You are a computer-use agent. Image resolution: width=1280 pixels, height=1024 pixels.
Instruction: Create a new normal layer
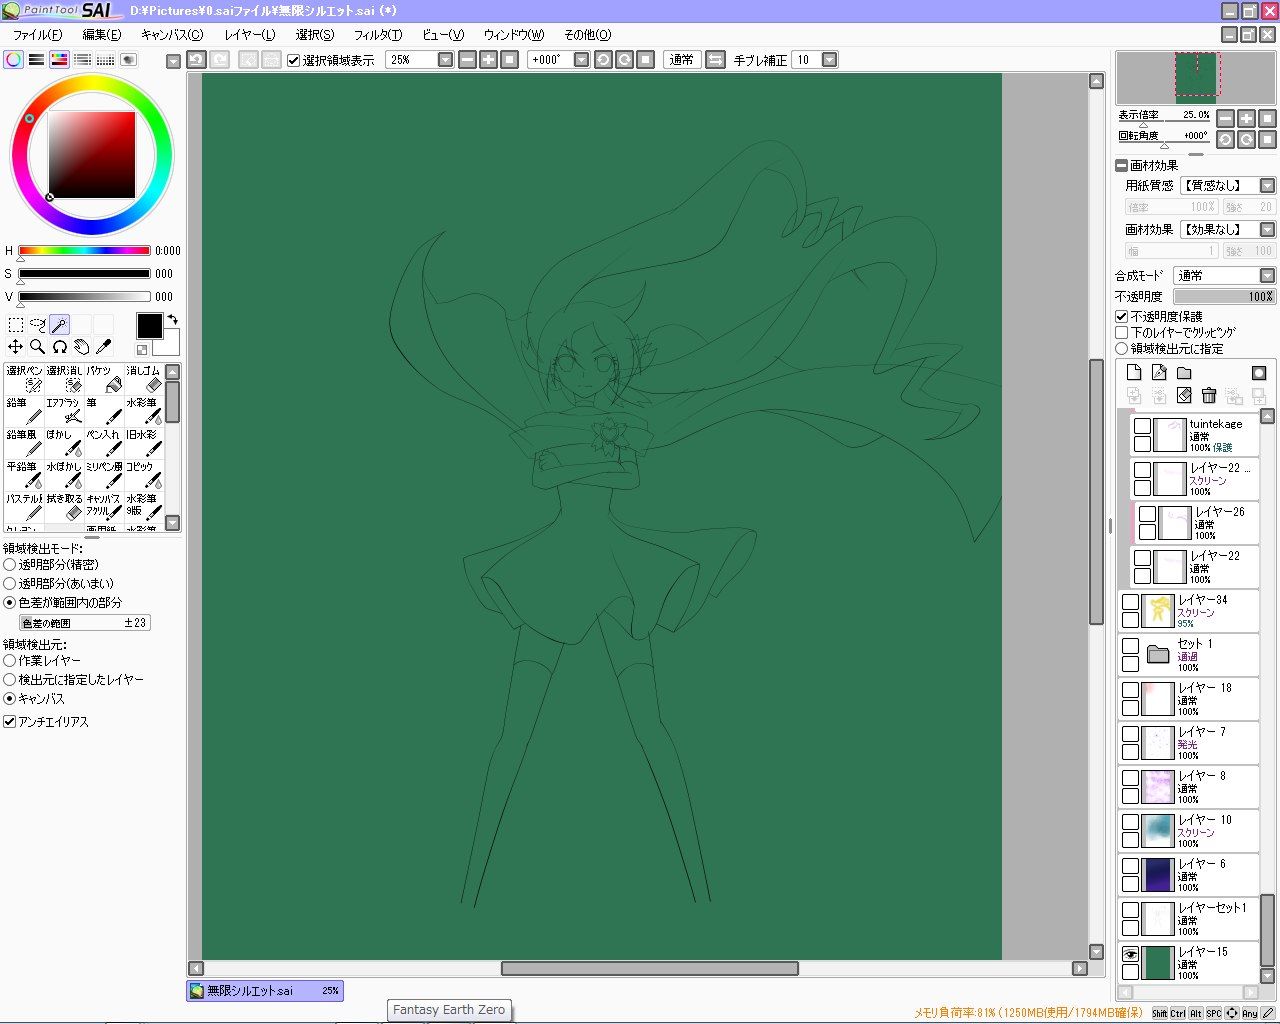[x=1134, y=372]
